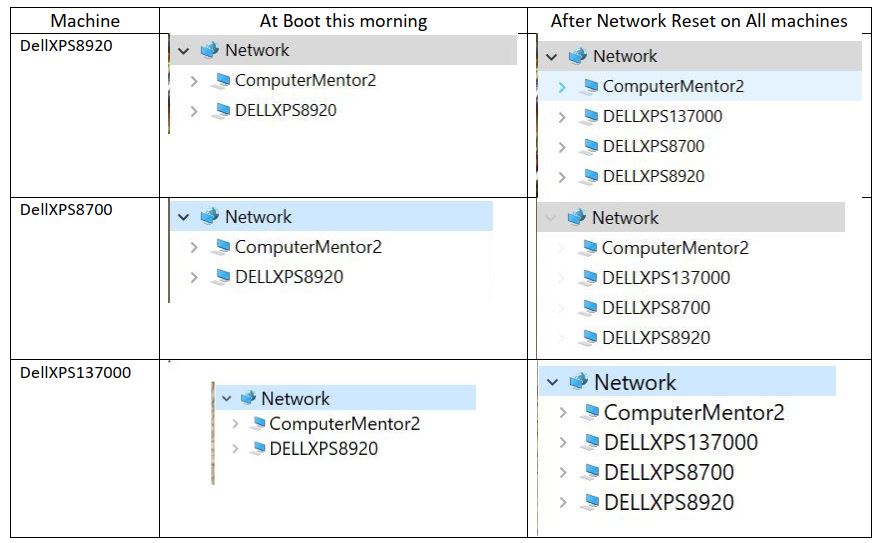879x543 pixels.
Task: Select ComputerMentor2 label in DellXPS8700 row's boot tree
Action: point(308,247)
